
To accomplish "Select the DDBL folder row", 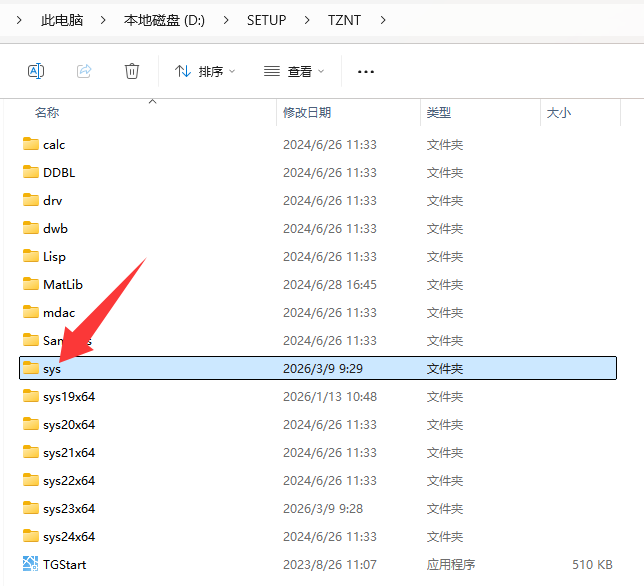I will (x=59, y=172).
